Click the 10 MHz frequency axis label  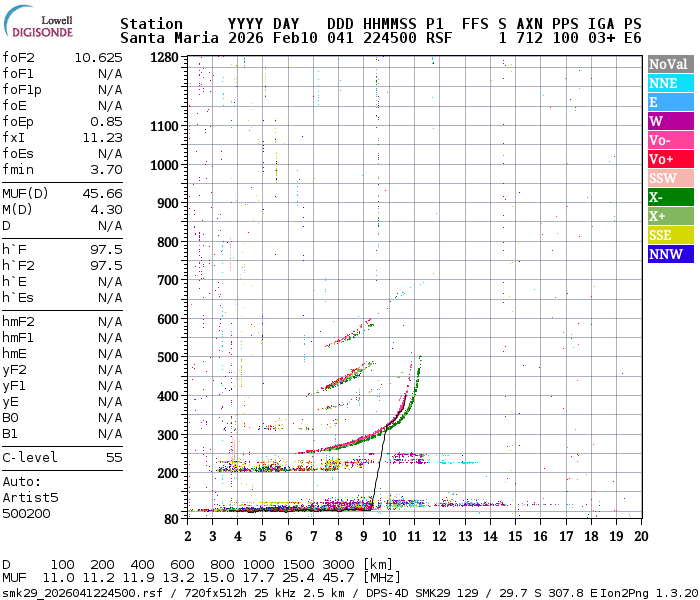[389, 536]
